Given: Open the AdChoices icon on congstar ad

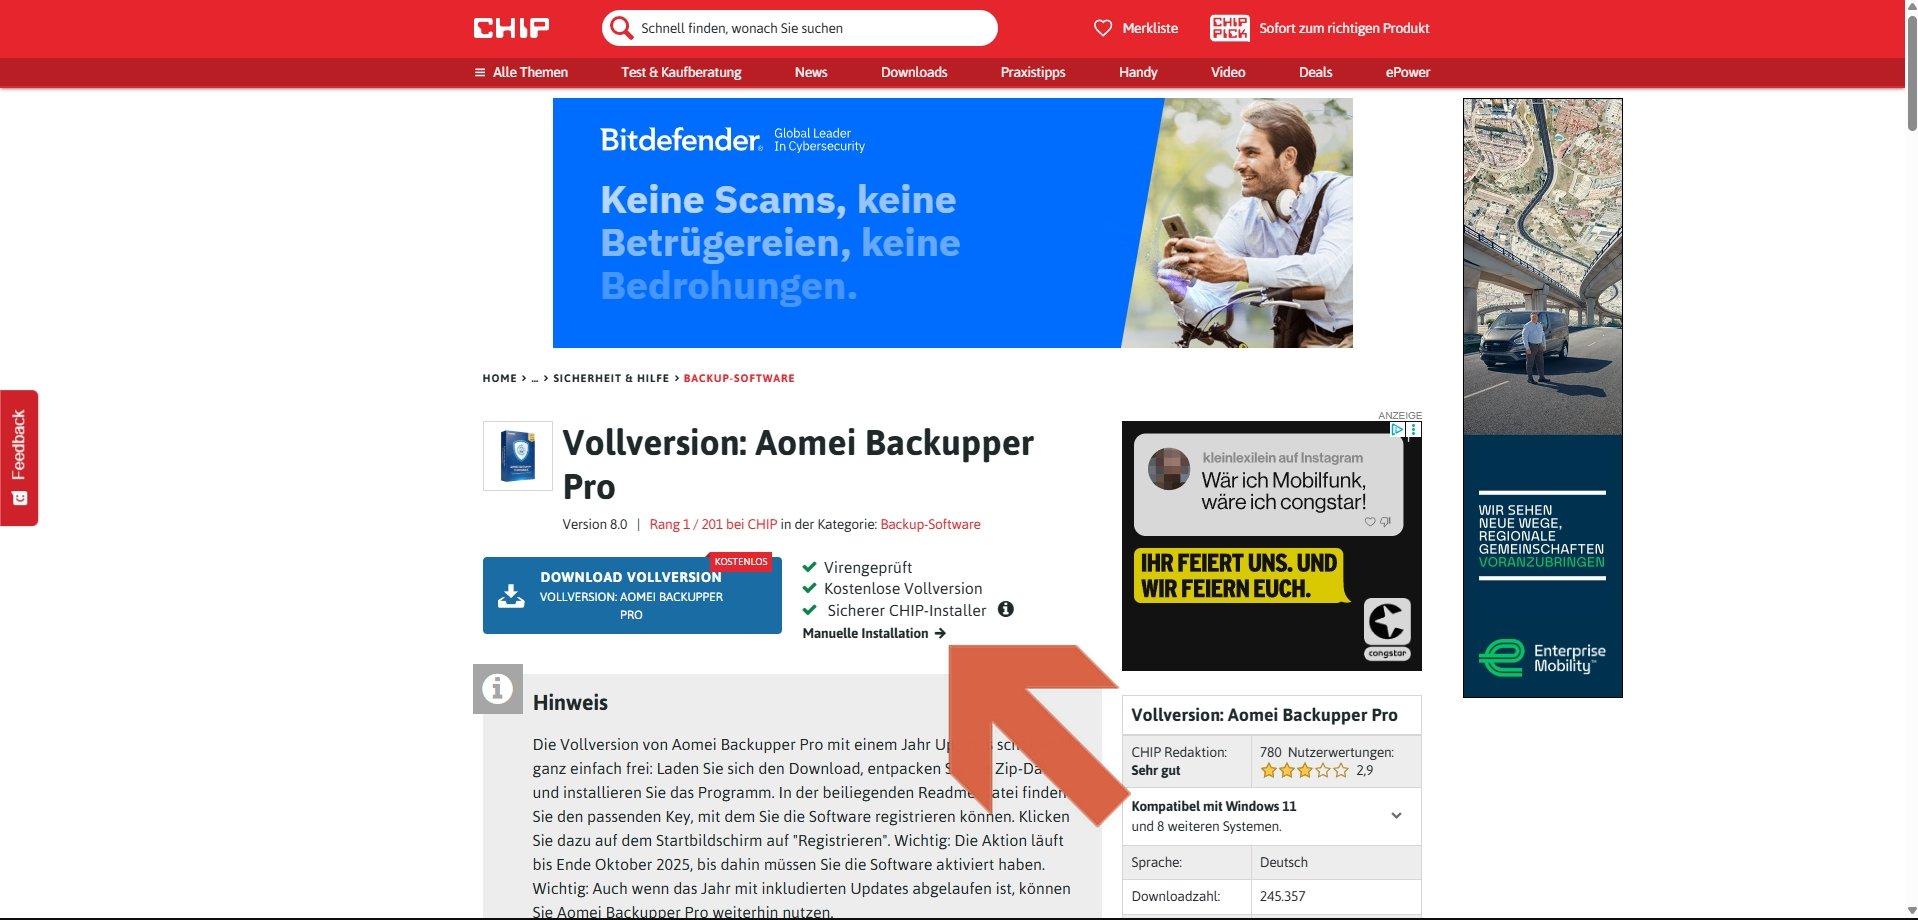Looking at the screenshot, I should point(1397,429).
